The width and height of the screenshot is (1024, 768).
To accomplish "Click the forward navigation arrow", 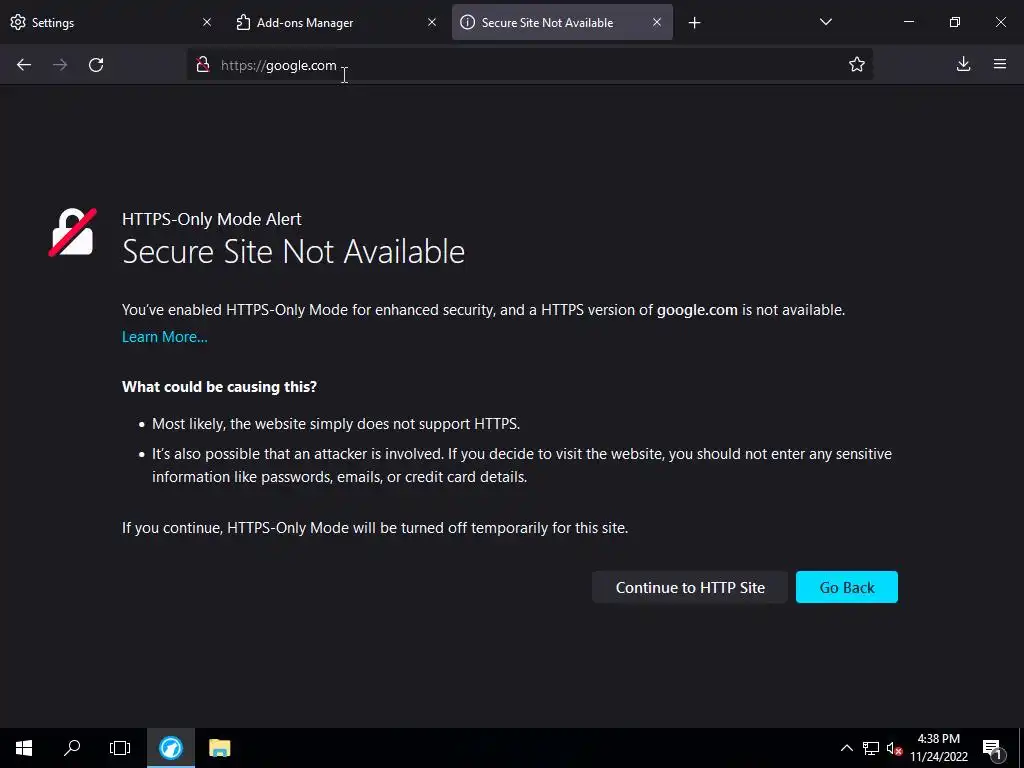I will tap(60, 65).
